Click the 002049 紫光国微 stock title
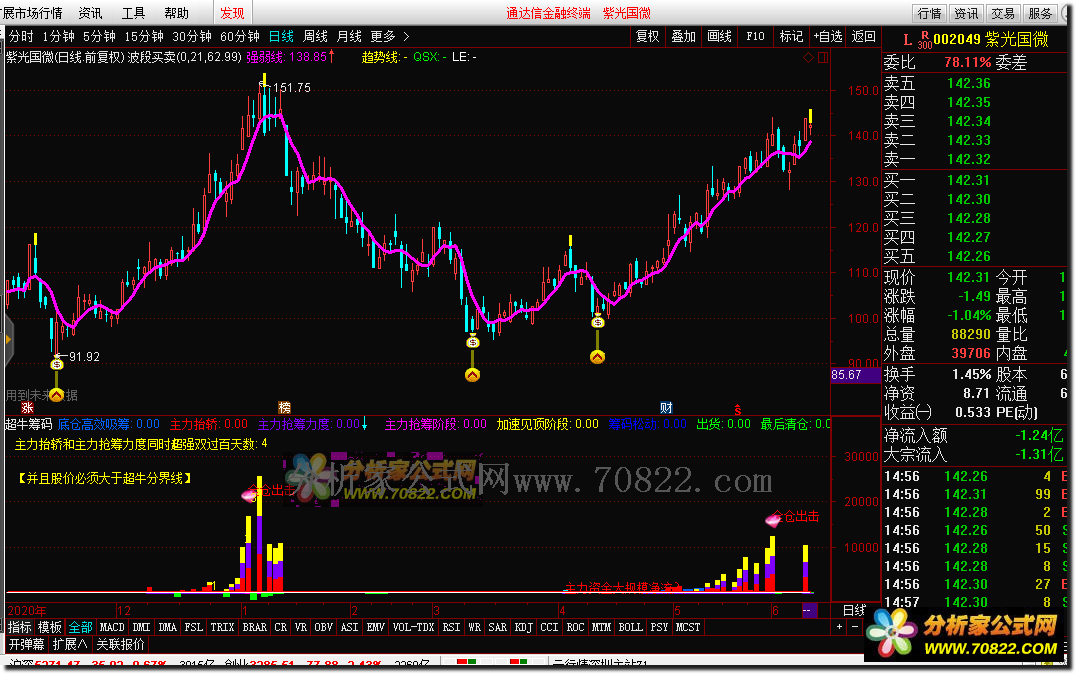Screen dimensions: 1077x674 click(x=991, y=40)
